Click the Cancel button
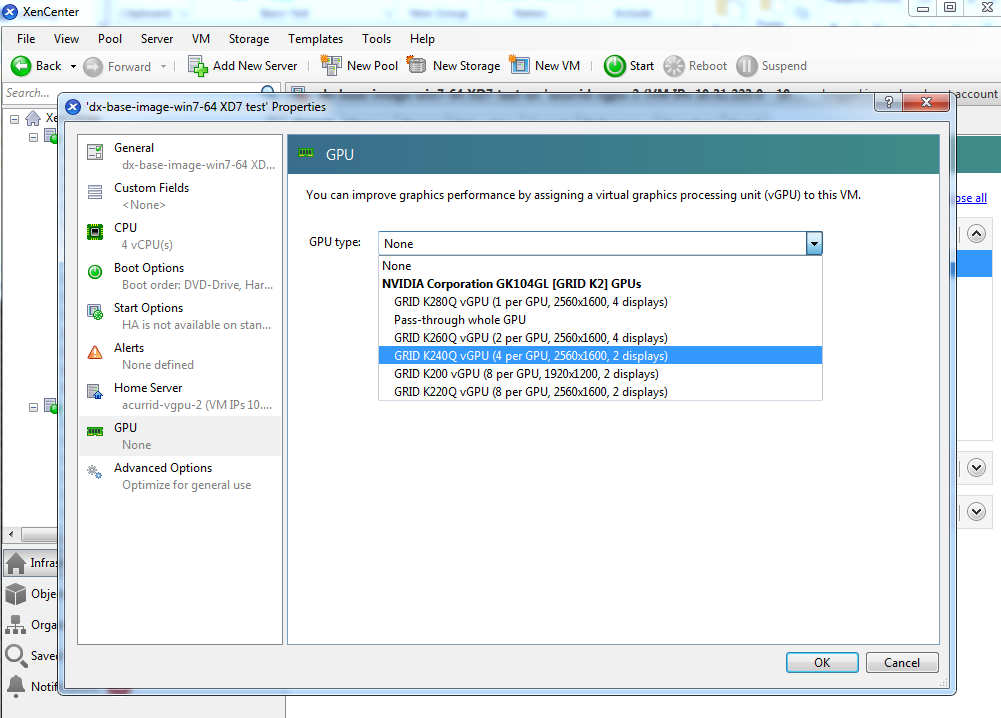 [x=901, y=662]
